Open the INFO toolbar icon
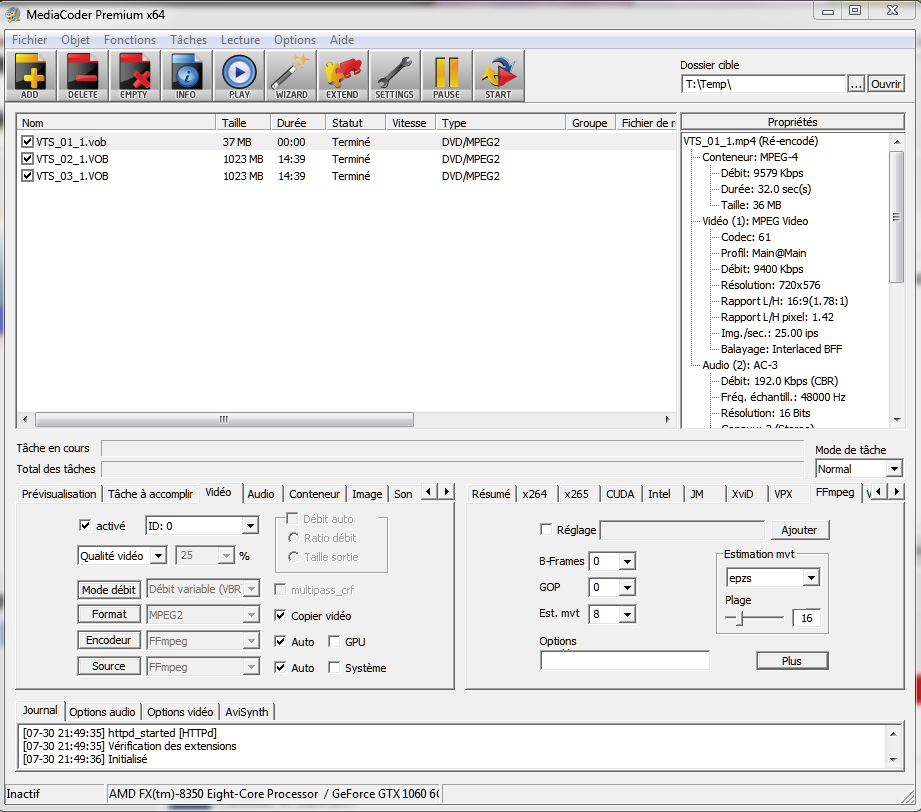The width and height of the screenshot is (921, 812). point(186,76)
